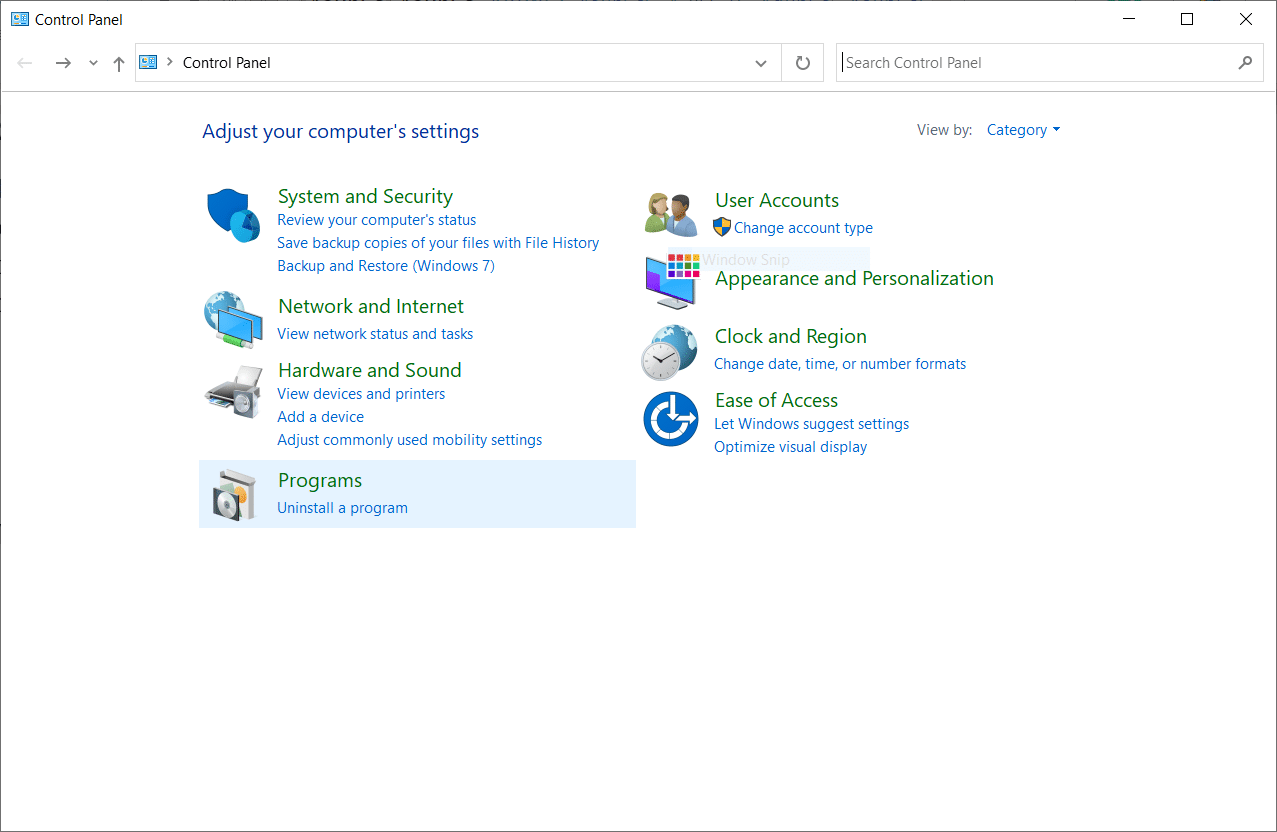This screenshot has width=1277, height=832.
Task: Expand the View by Category dropdown
Action: click(x=1023, y=130)
